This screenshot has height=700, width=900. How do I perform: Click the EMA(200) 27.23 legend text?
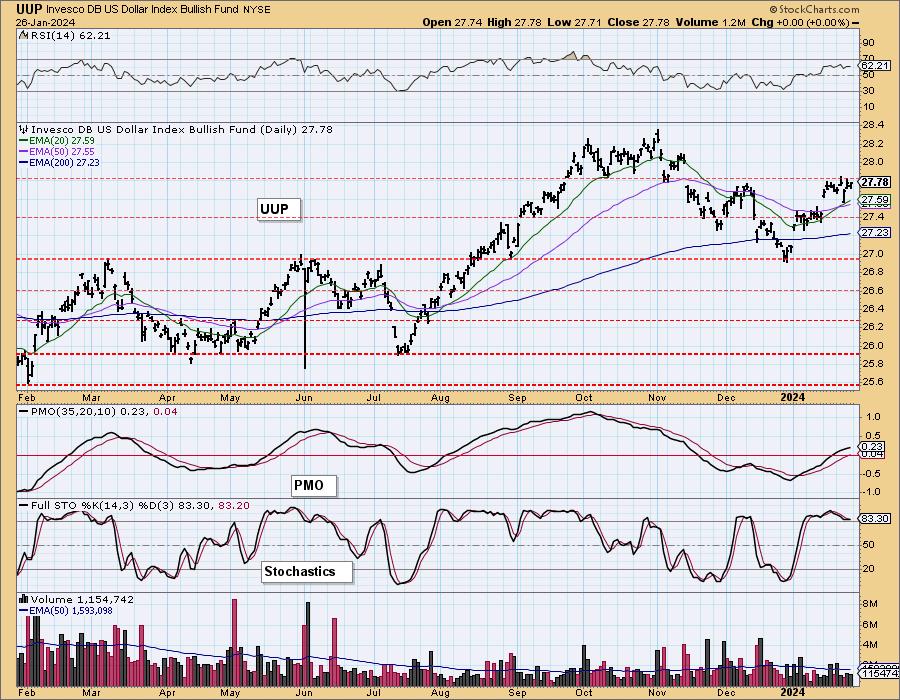click(64, 162)
